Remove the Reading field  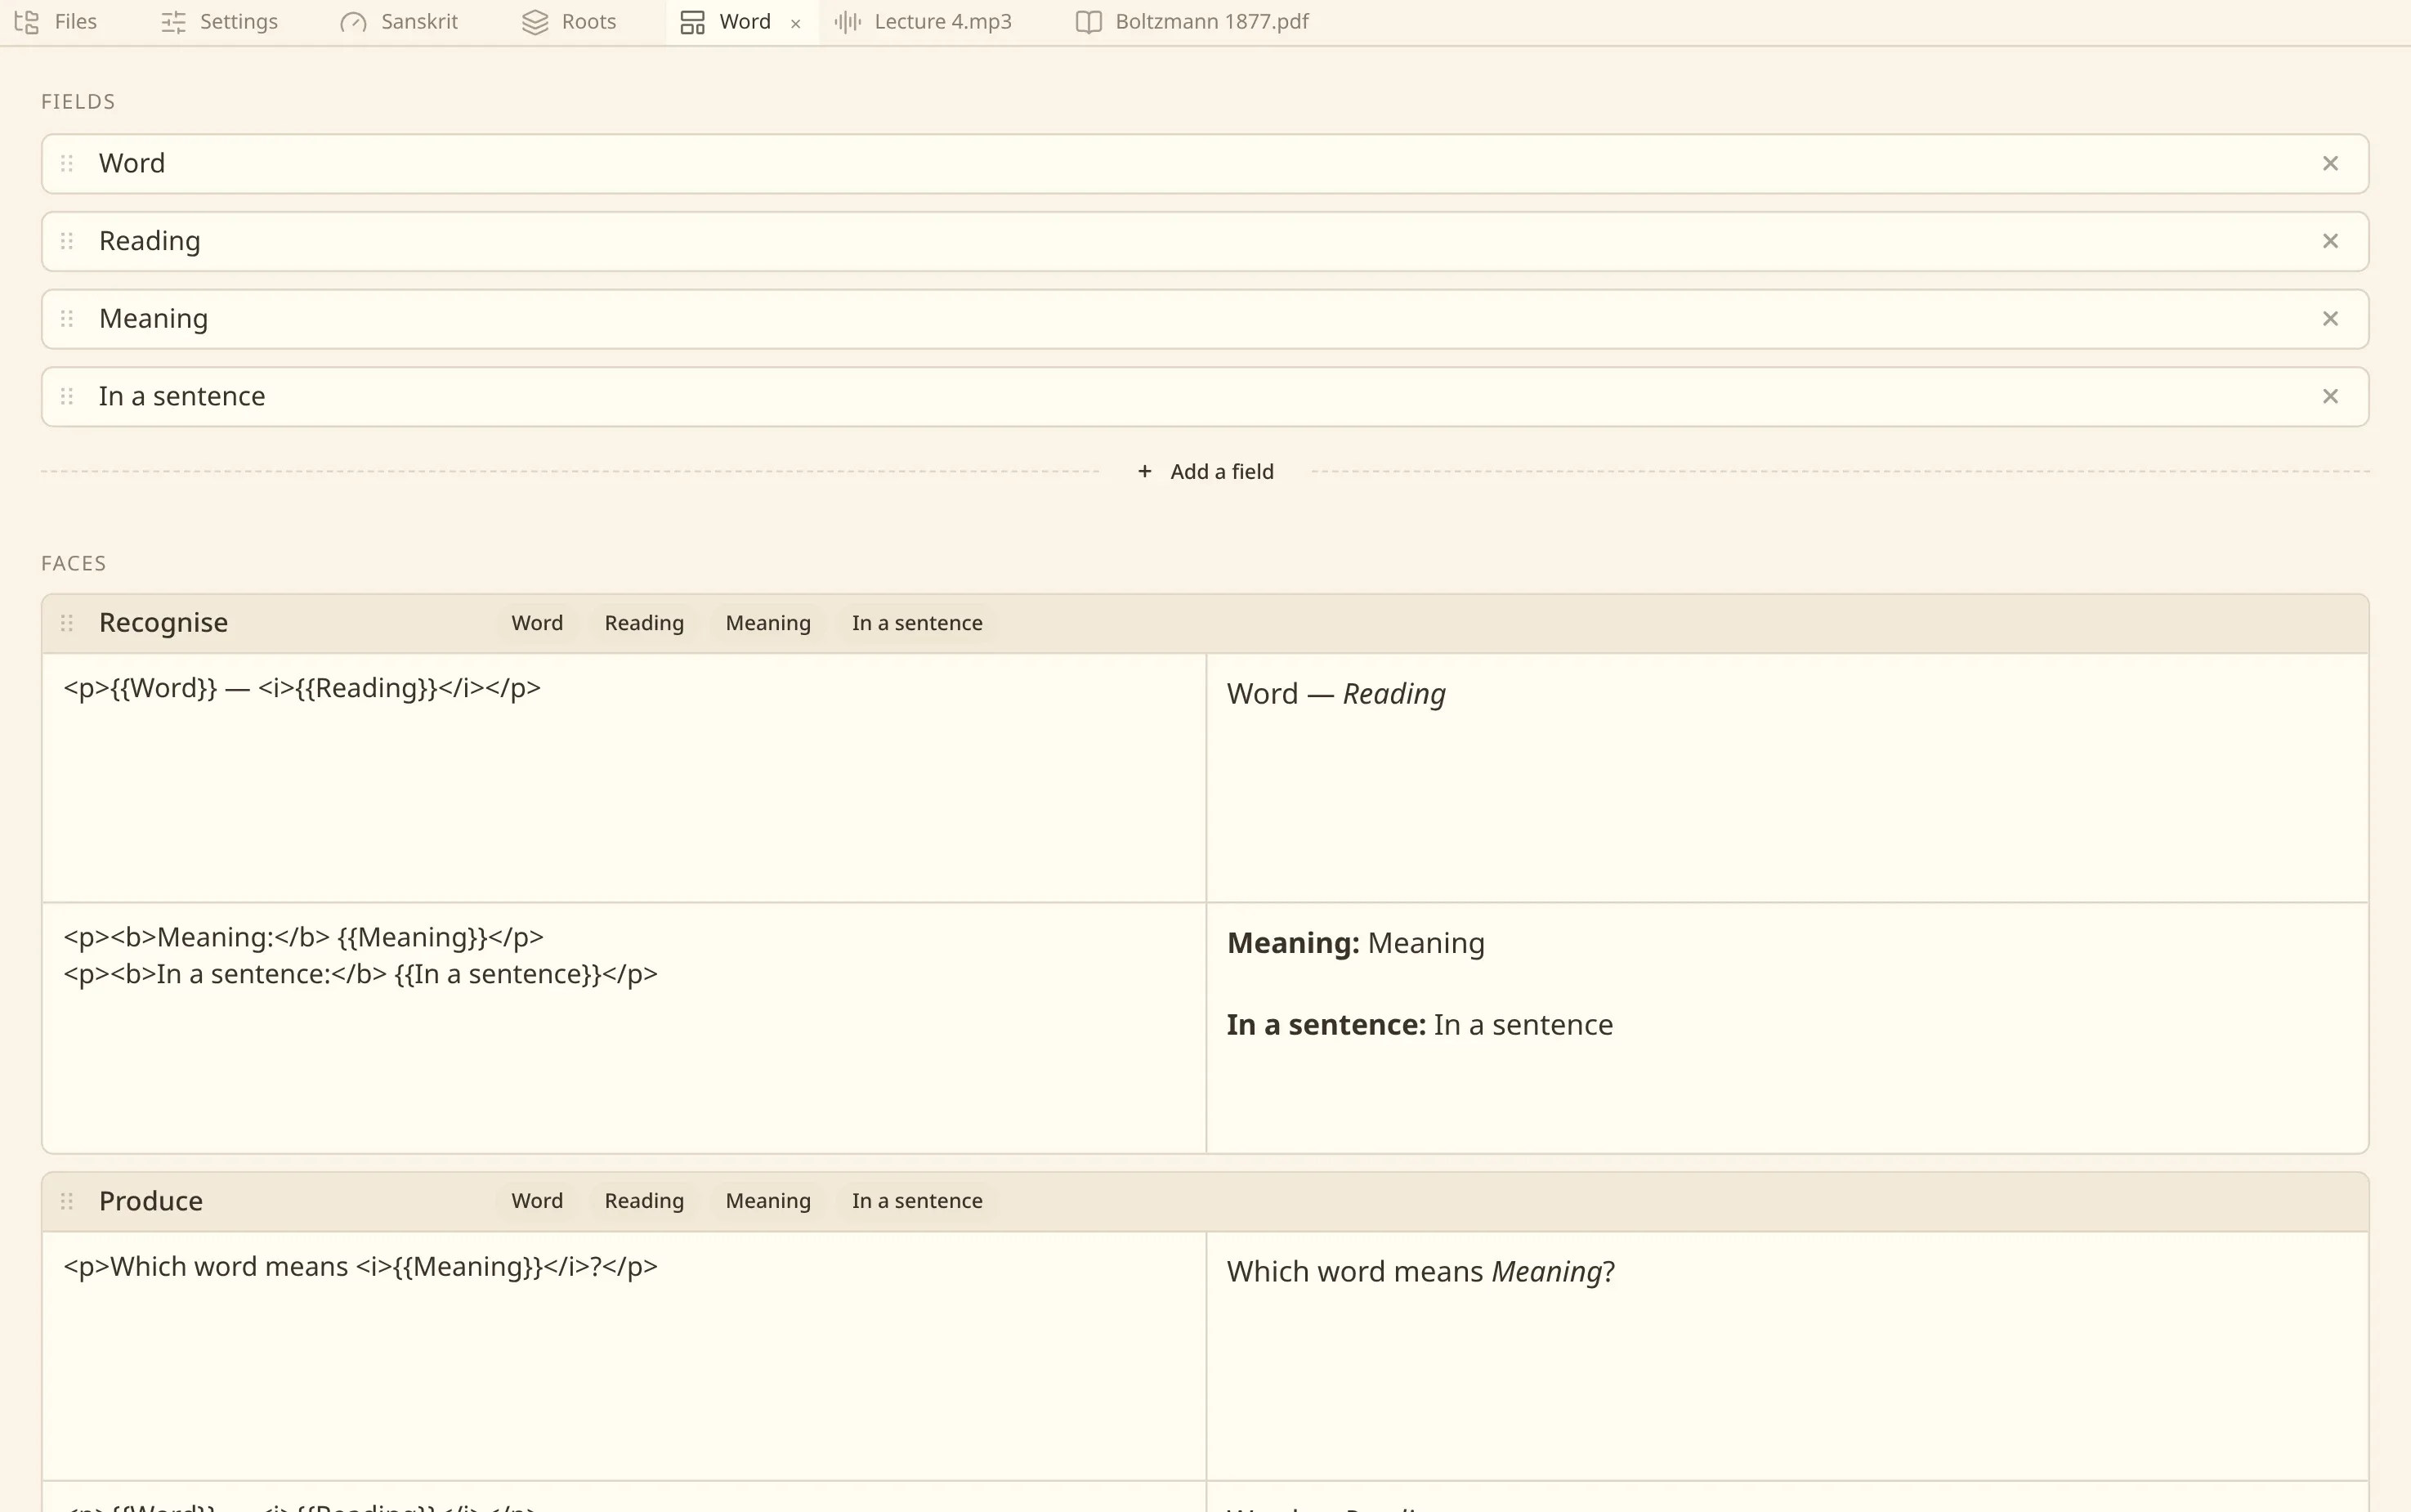(2330, 241)
